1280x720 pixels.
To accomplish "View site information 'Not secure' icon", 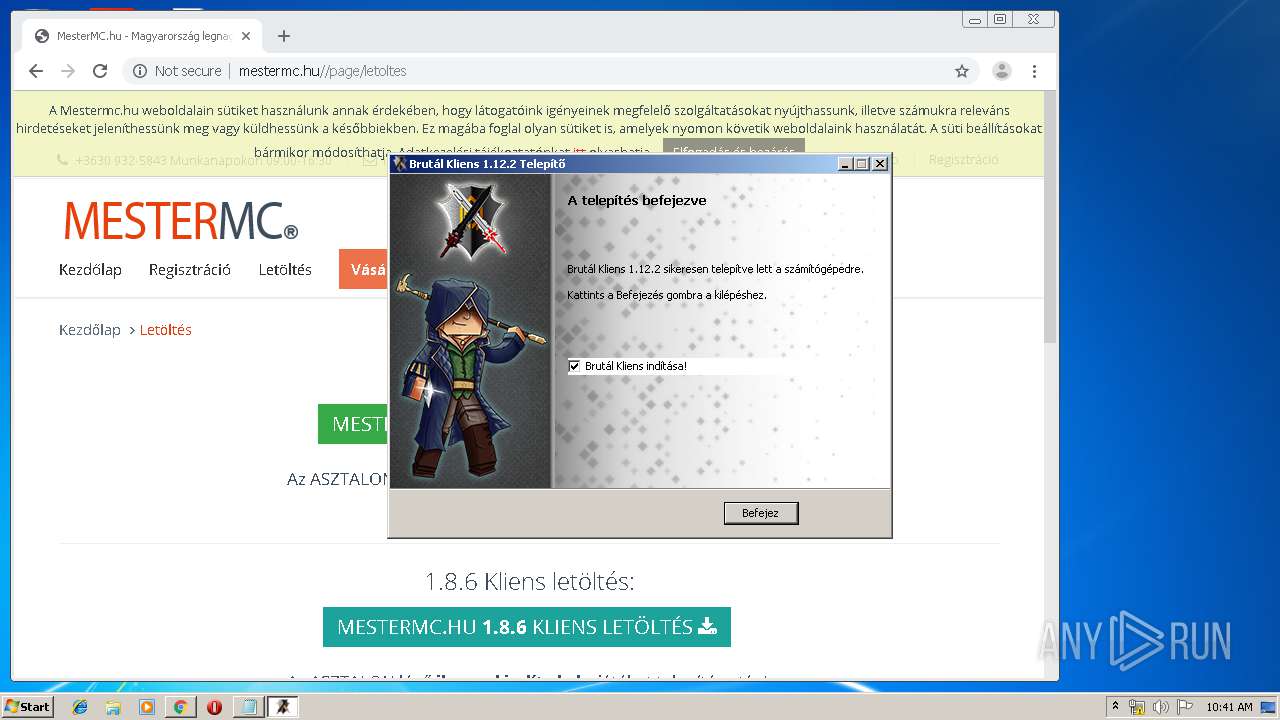I will coord(140,71).
